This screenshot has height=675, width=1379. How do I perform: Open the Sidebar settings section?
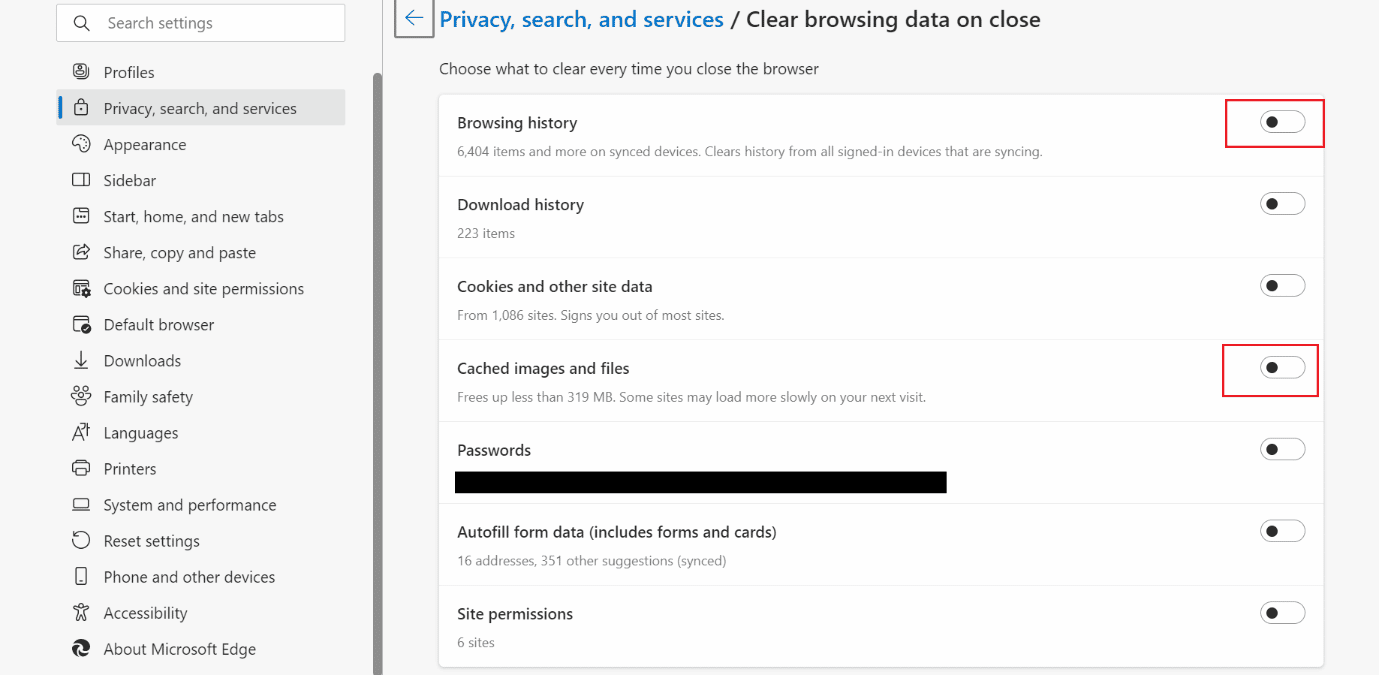tap(201, 180)
